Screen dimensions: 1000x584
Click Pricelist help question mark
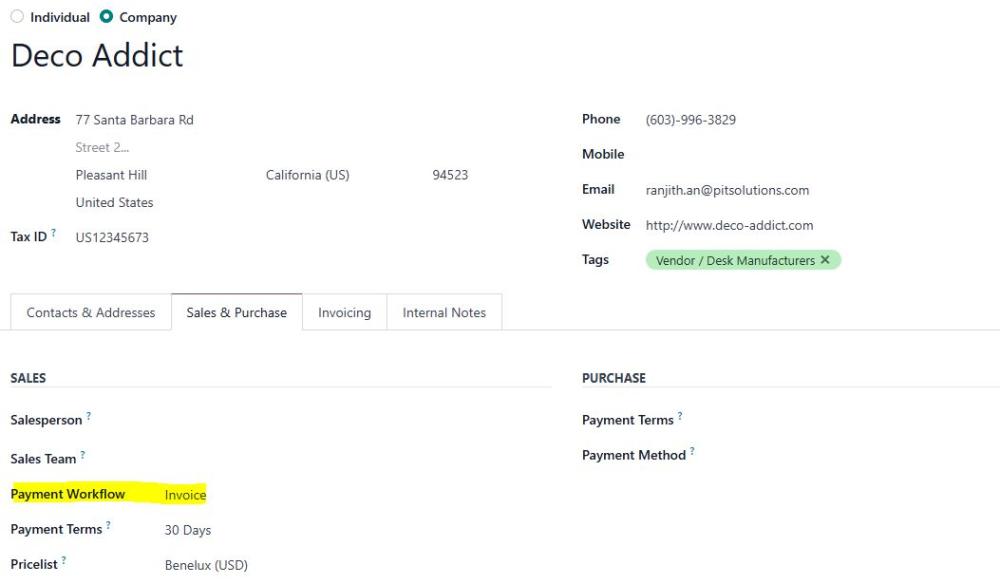point(64,560)
